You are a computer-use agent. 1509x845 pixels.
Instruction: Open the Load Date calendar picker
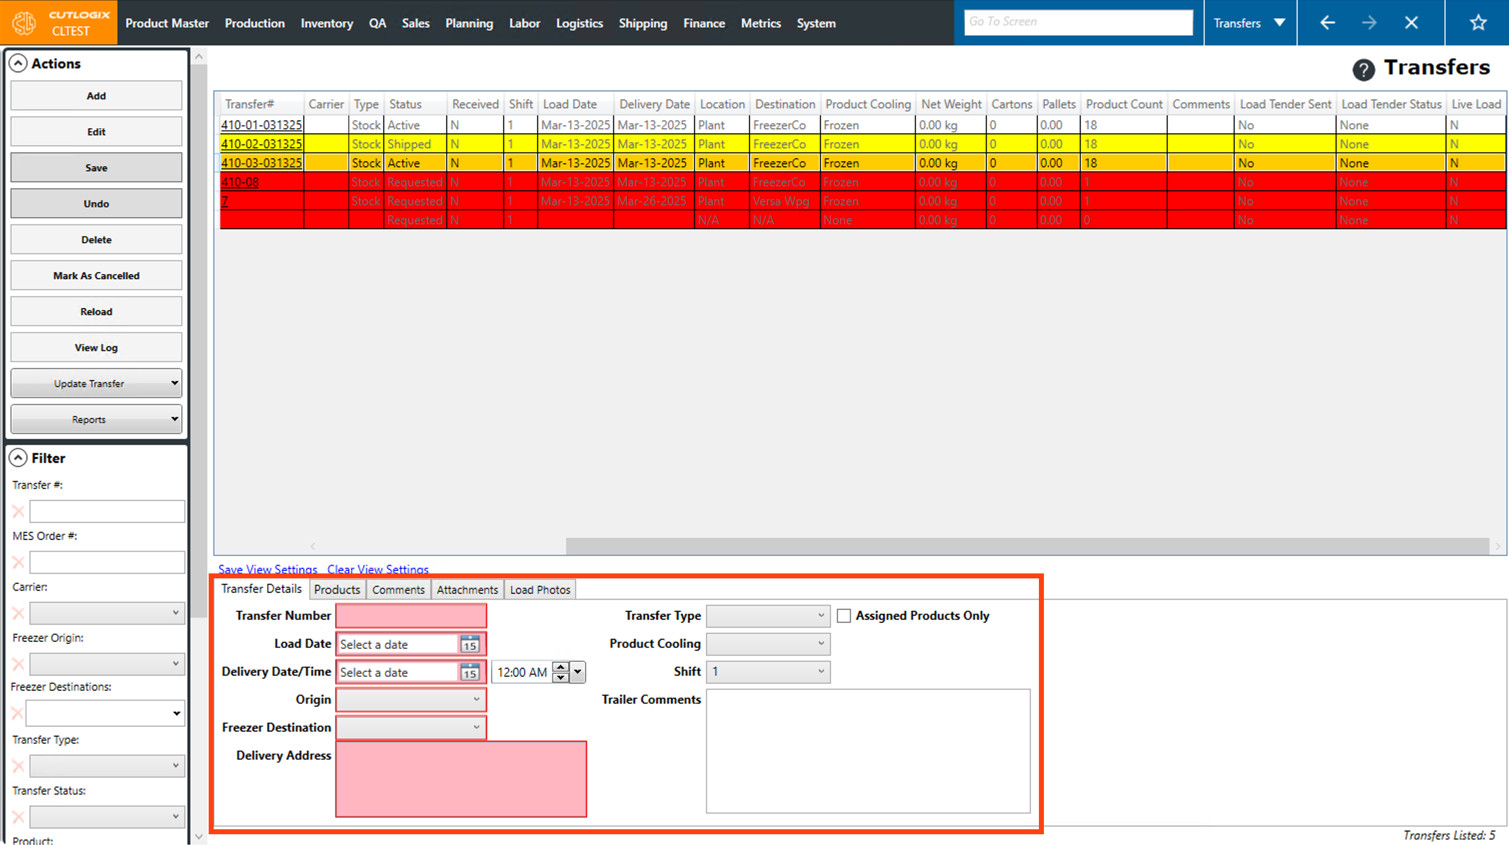click(469, 645)
